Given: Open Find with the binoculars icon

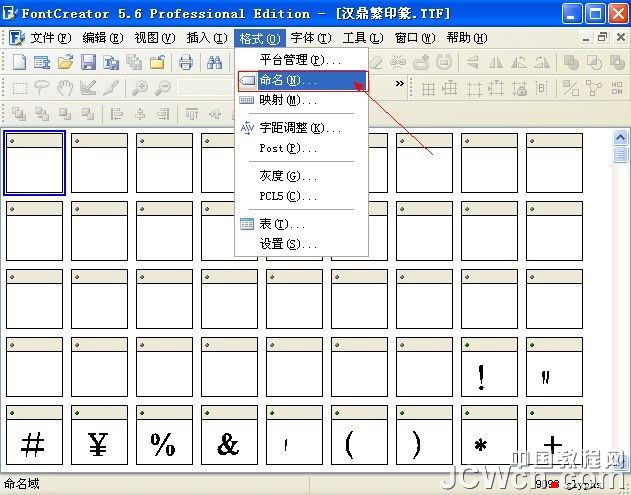Looking at the screenshot, I should (214, 62).
